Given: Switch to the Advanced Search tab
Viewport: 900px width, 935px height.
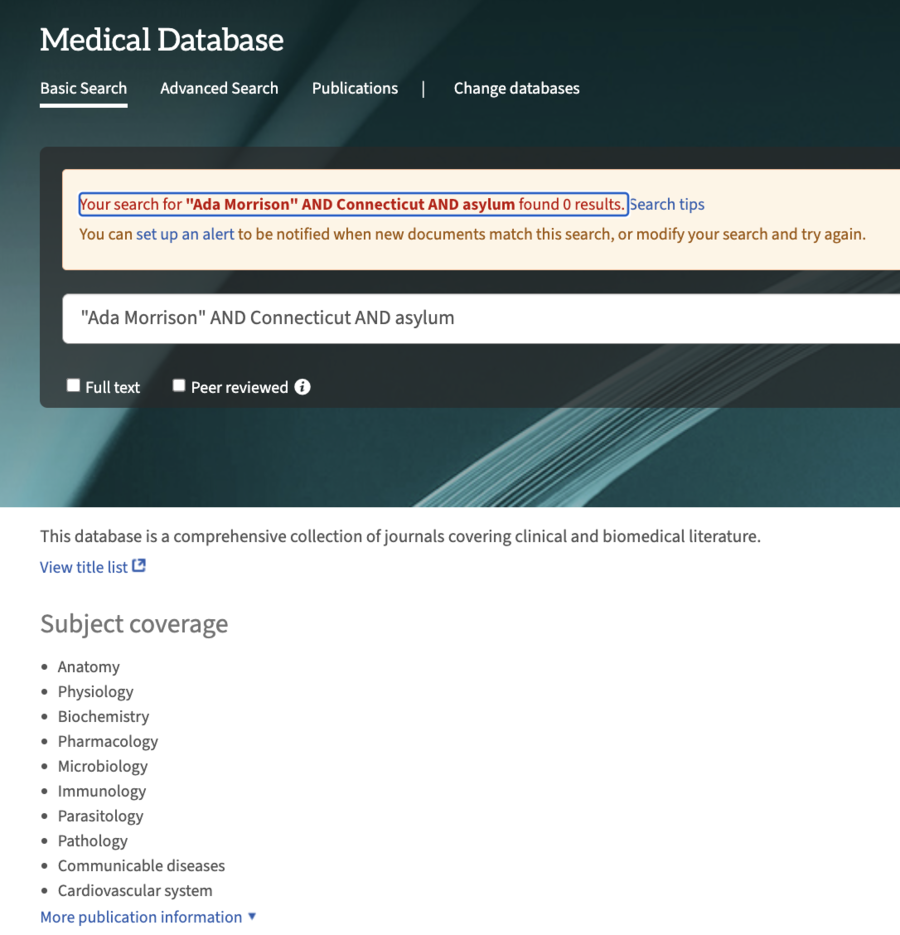Looking at the screenshot, I should click(x=219, y=88).
